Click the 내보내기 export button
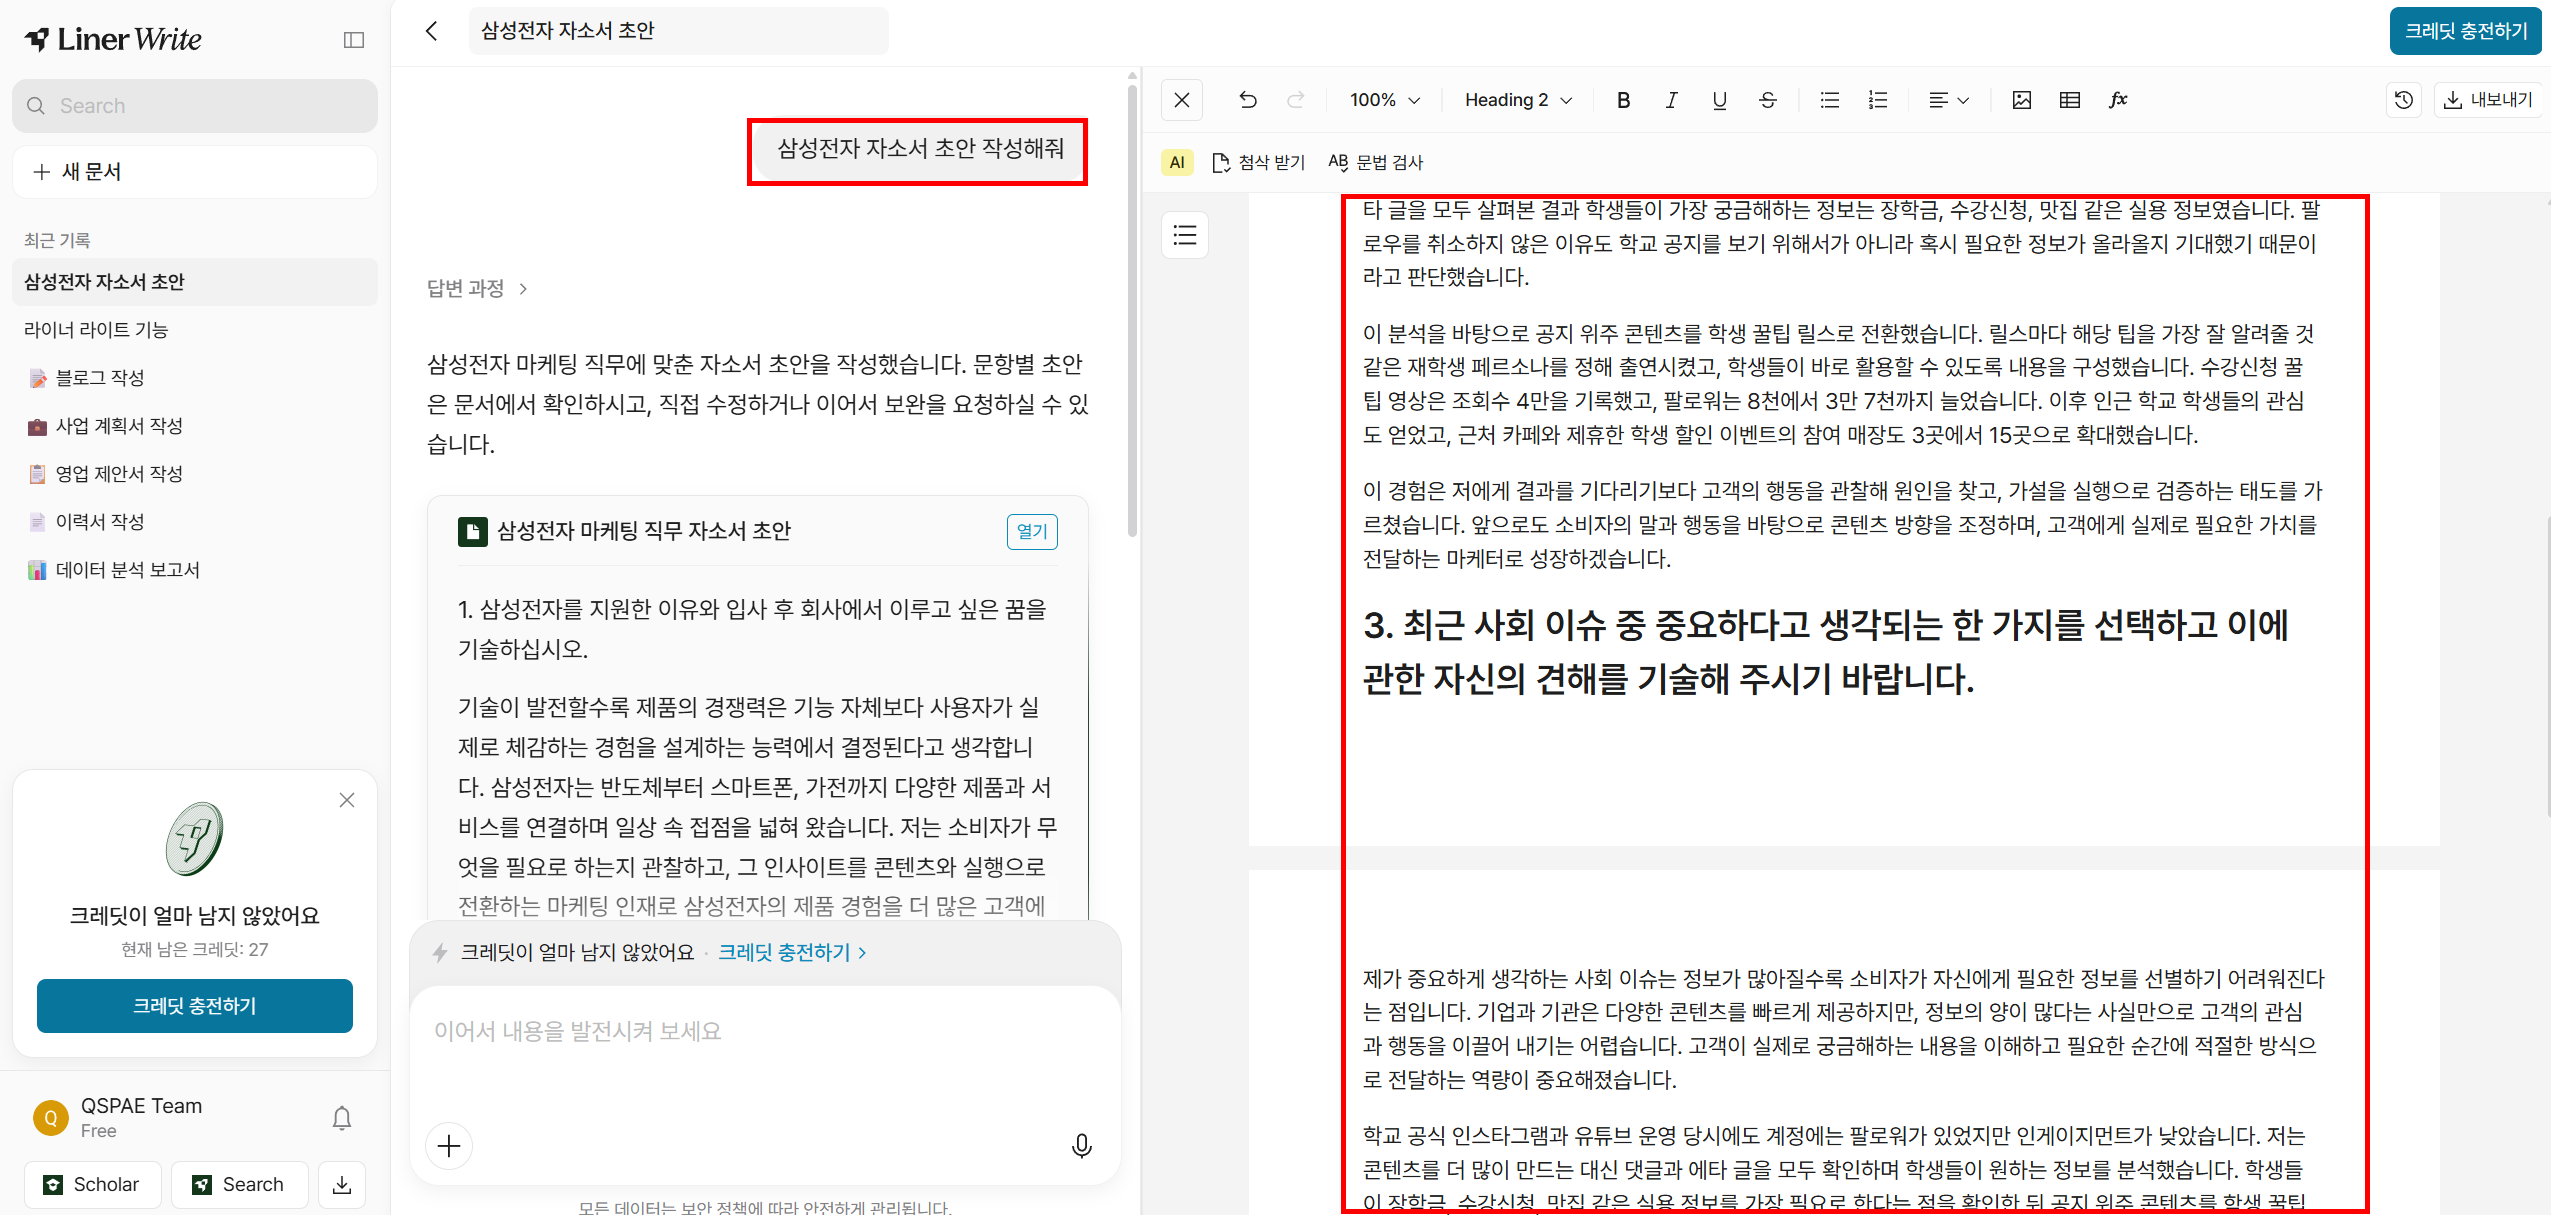The image size is (2551, 1215). (x=2489, y=100)
